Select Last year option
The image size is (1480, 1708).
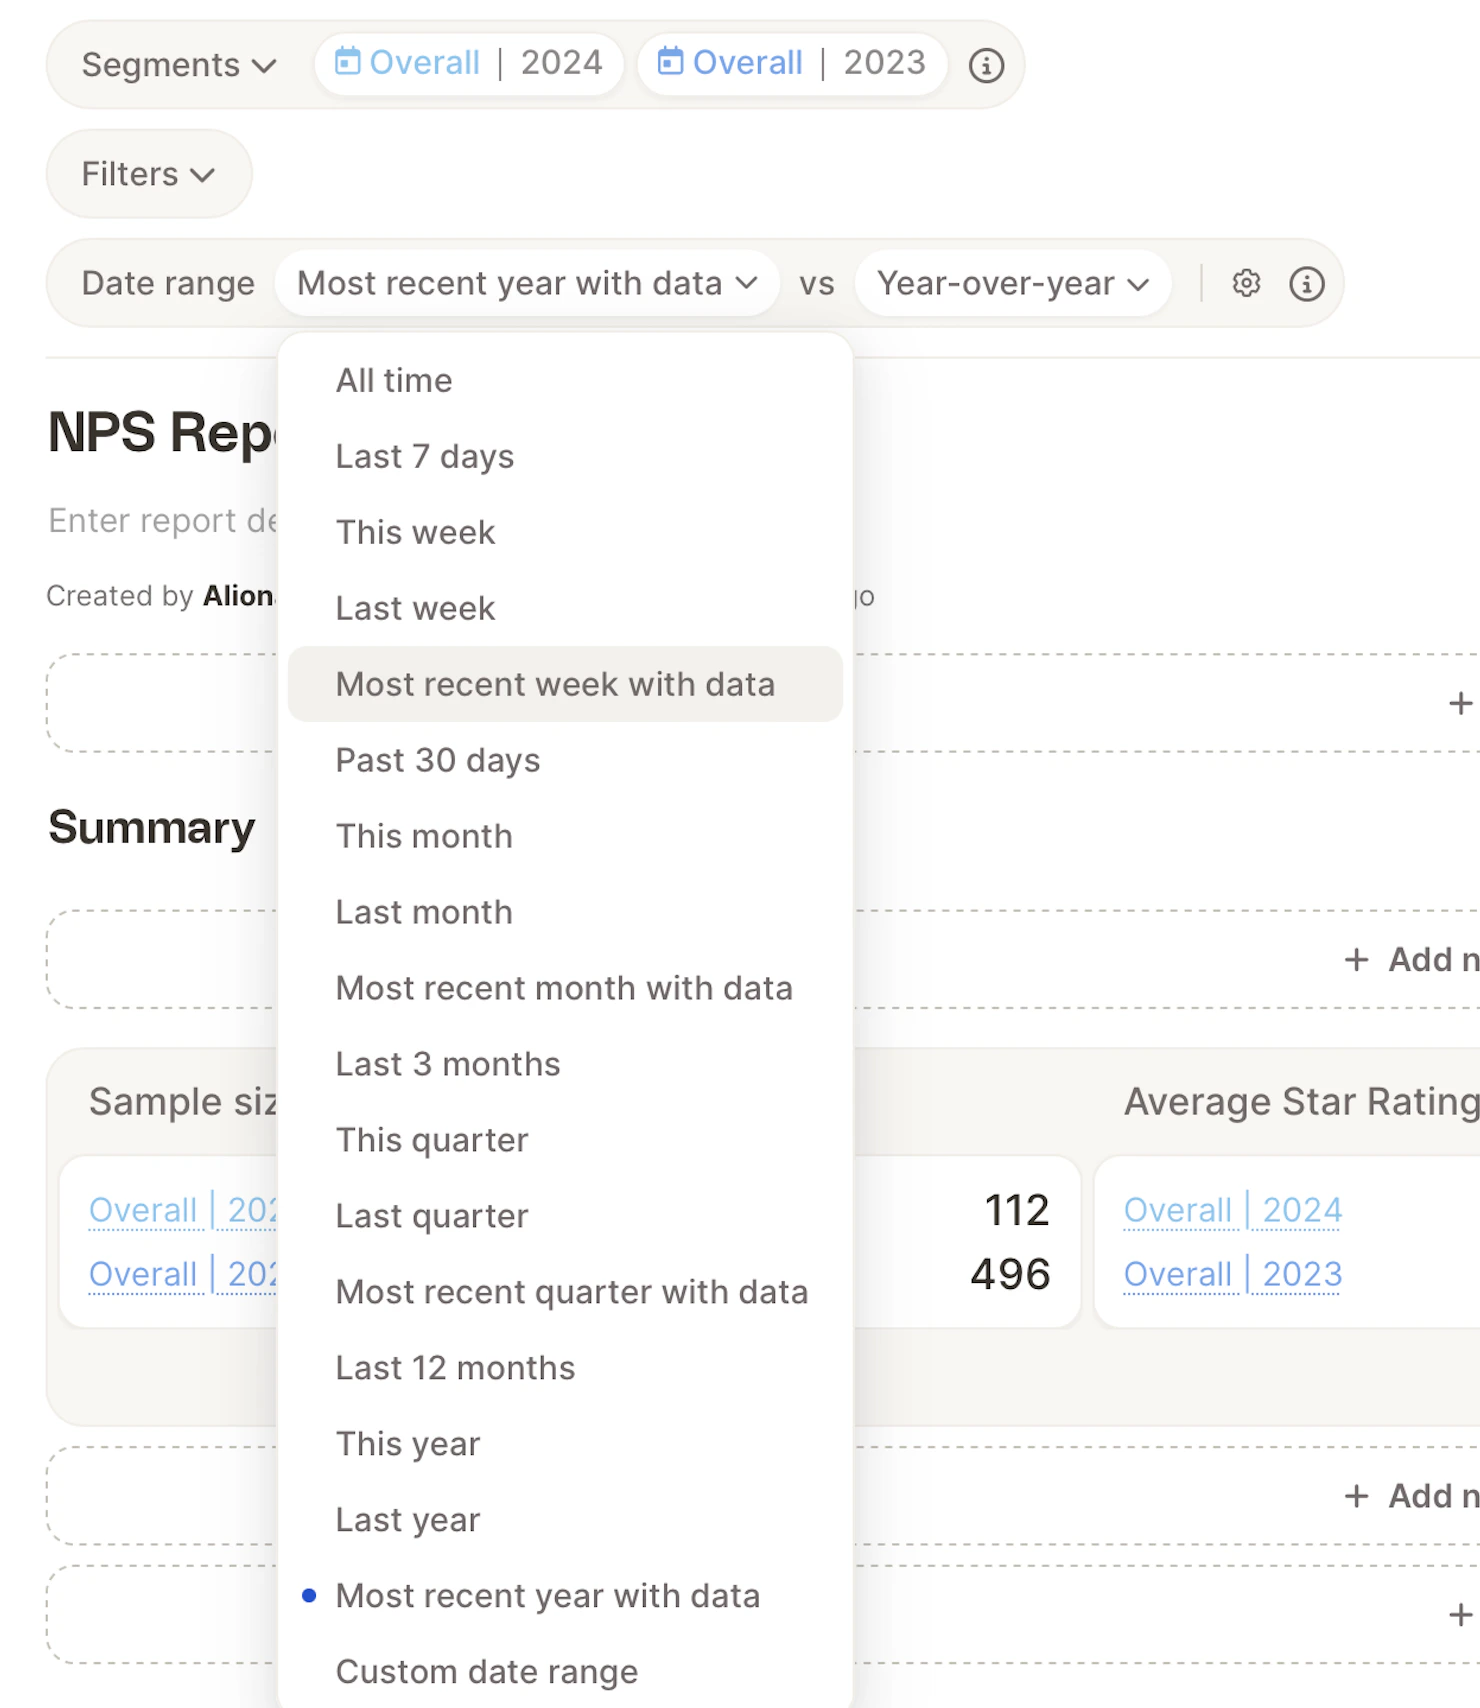coord(565,1521)
